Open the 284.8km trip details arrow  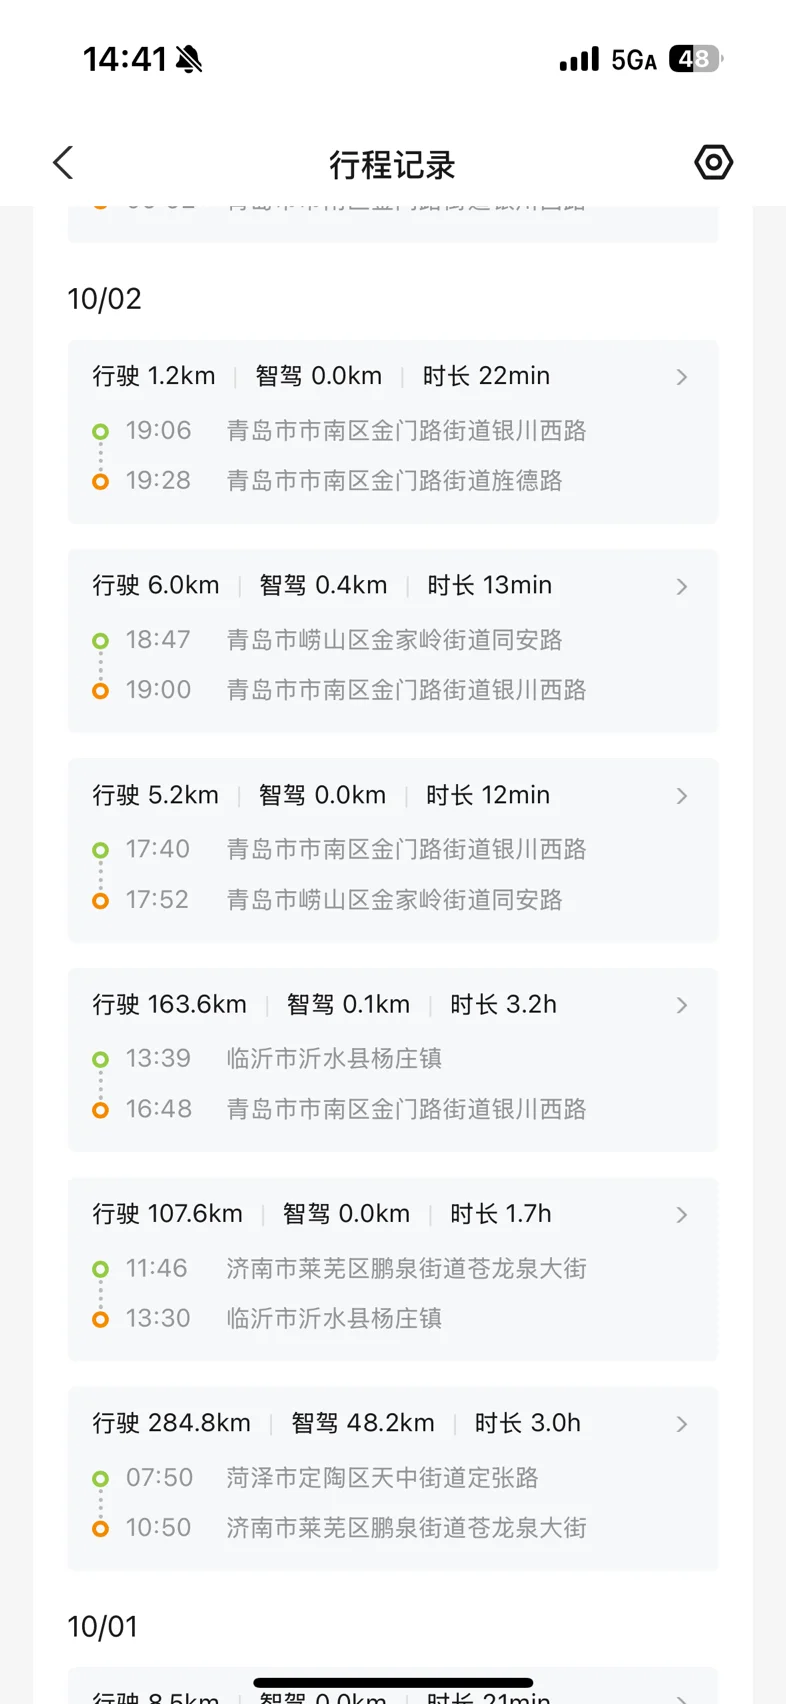[x=682, y=1424]
